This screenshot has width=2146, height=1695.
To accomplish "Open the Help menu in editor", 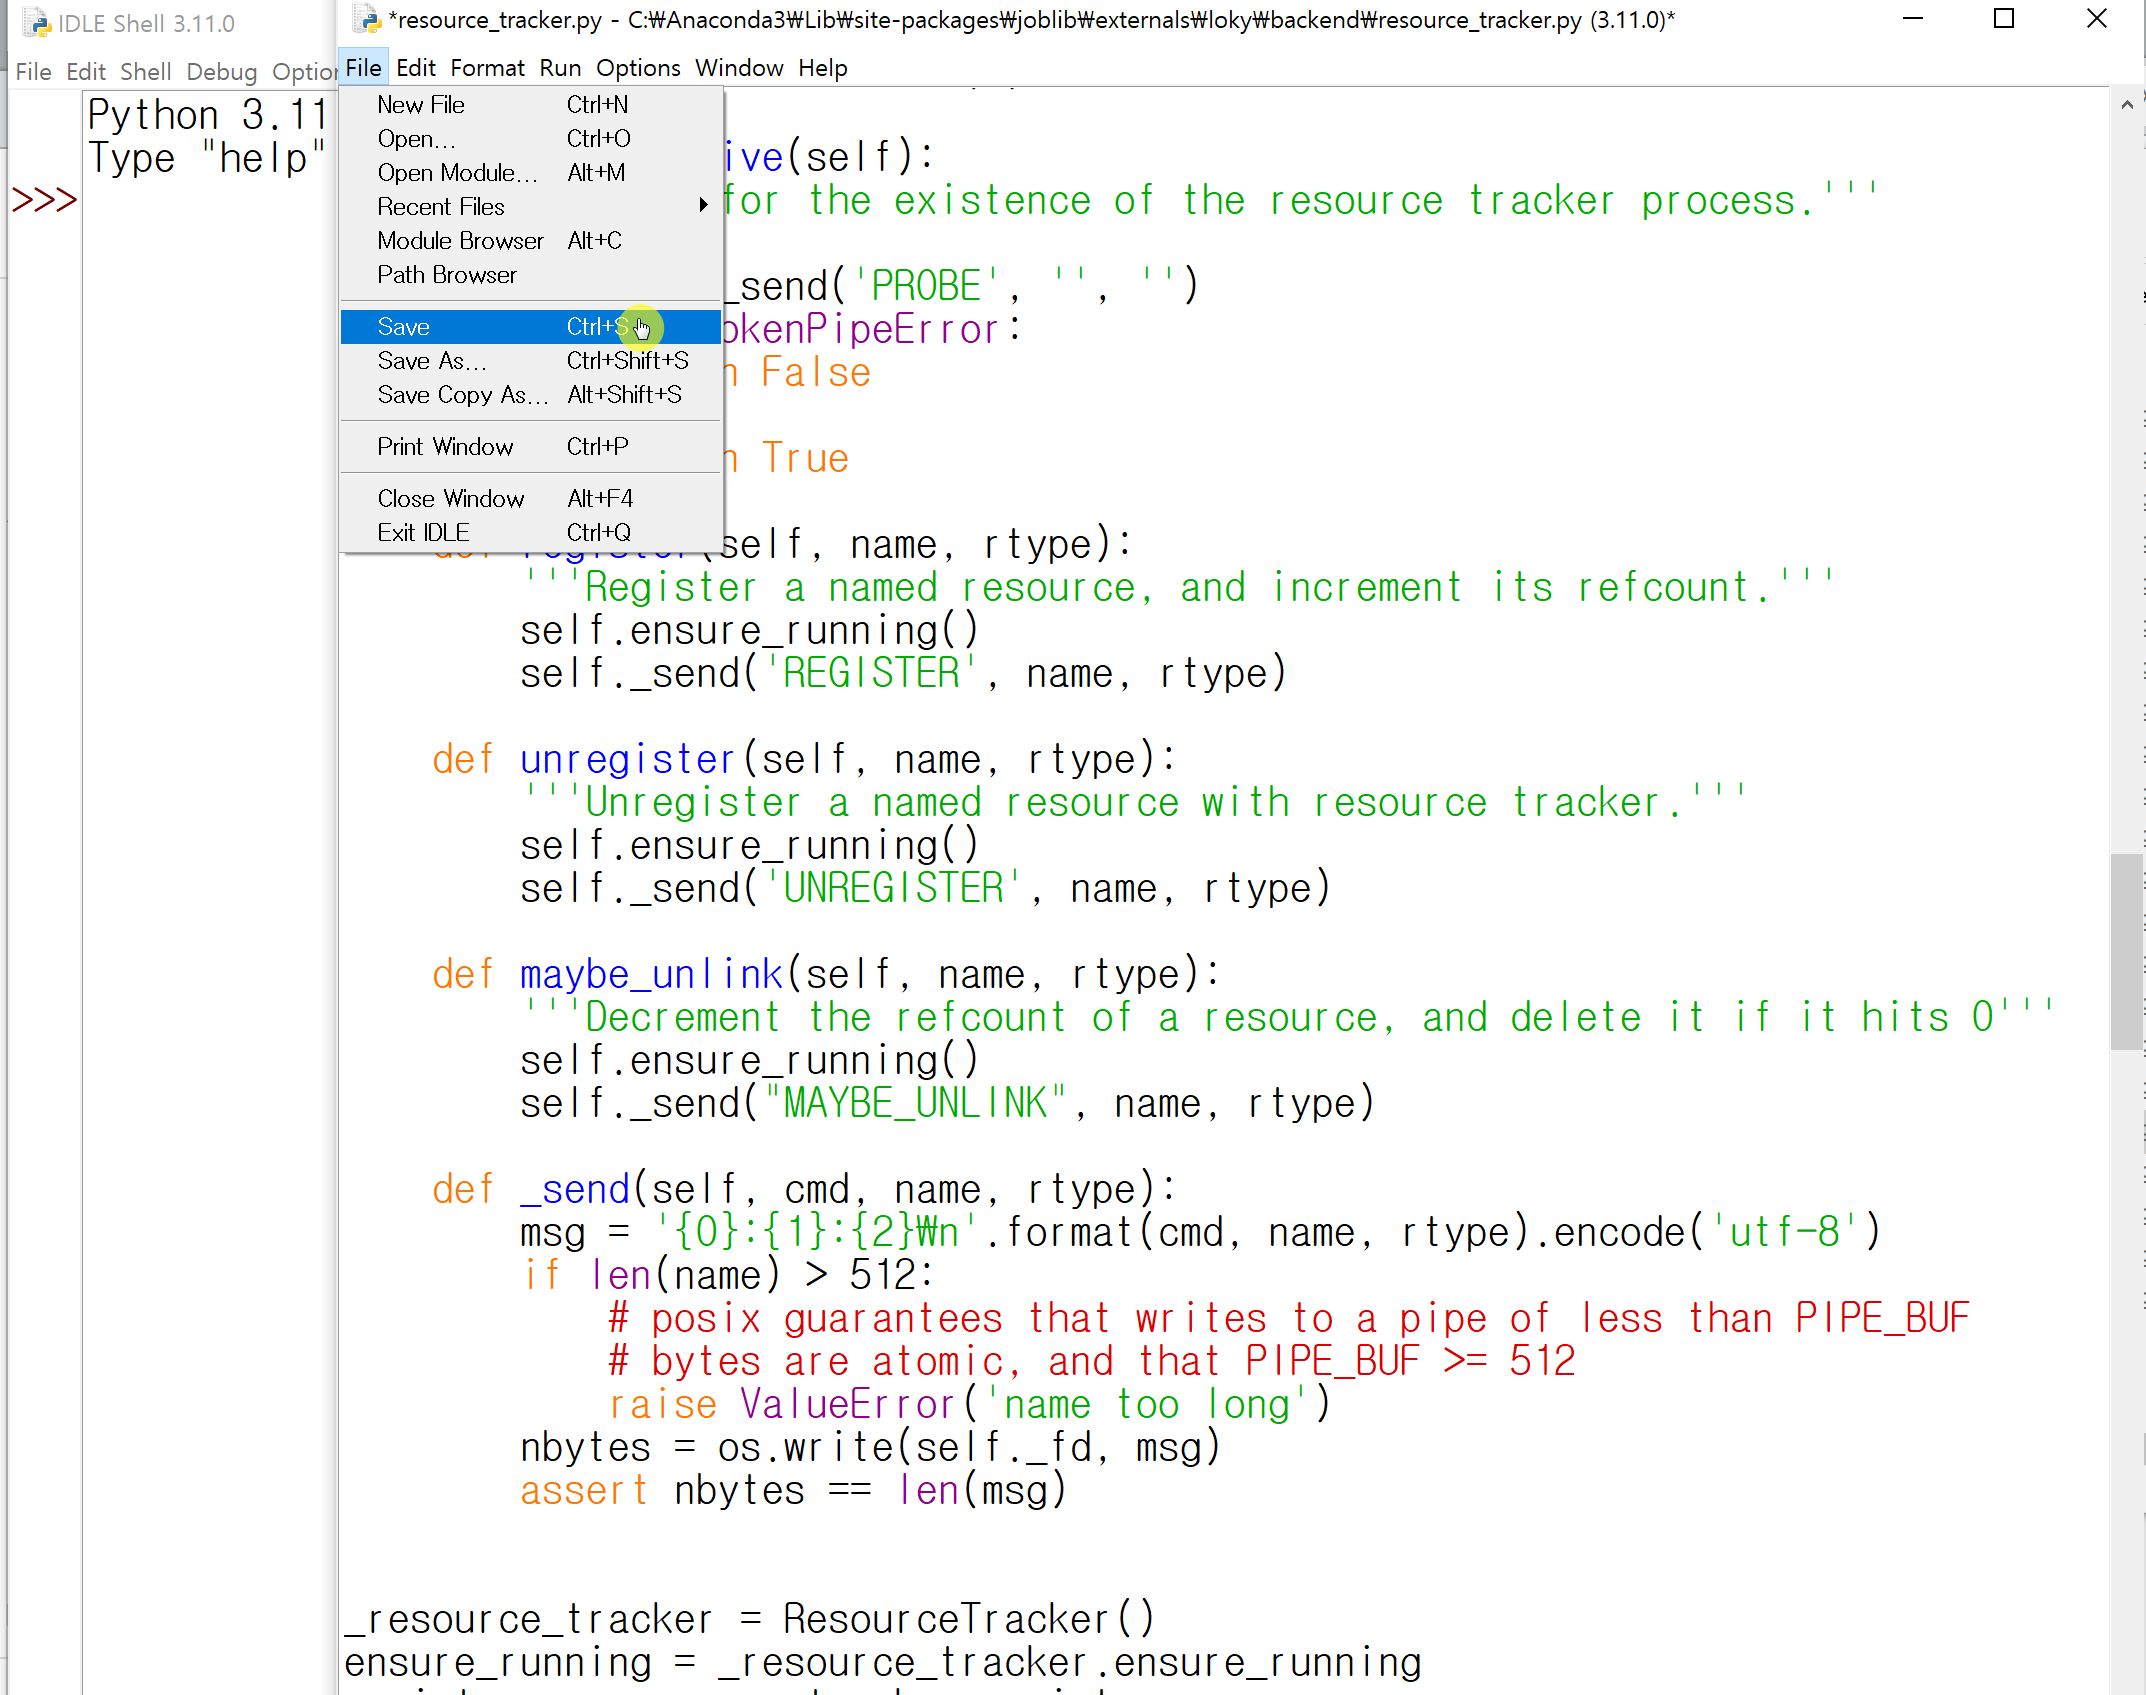I will pyautogui.click(x=822, y=68).
